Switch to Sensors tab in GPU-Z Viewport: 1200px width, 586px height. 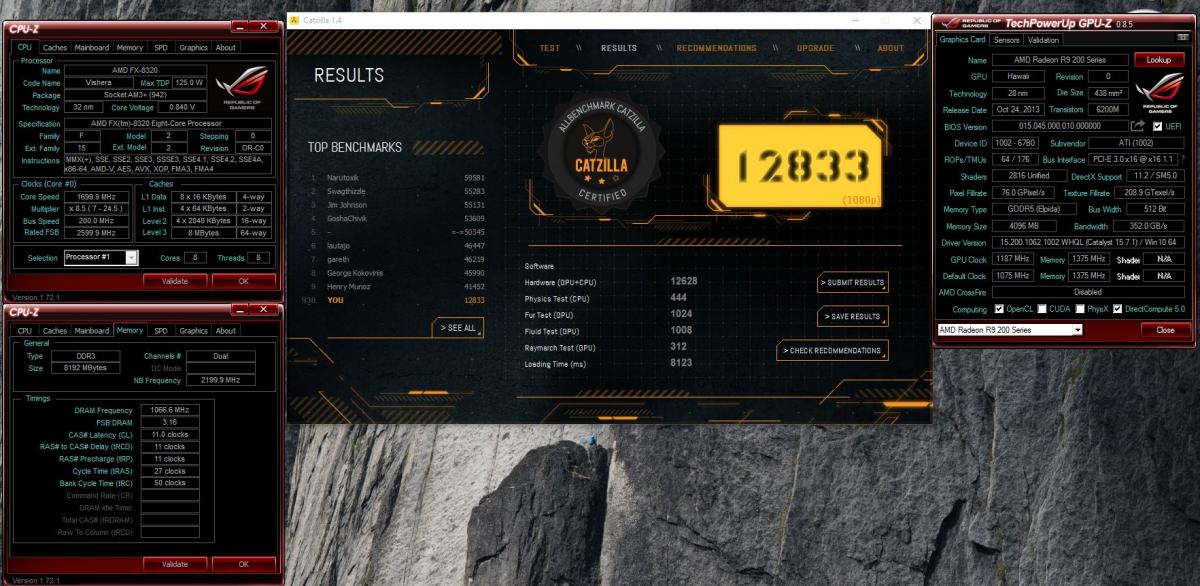[x=1007, y=40]
